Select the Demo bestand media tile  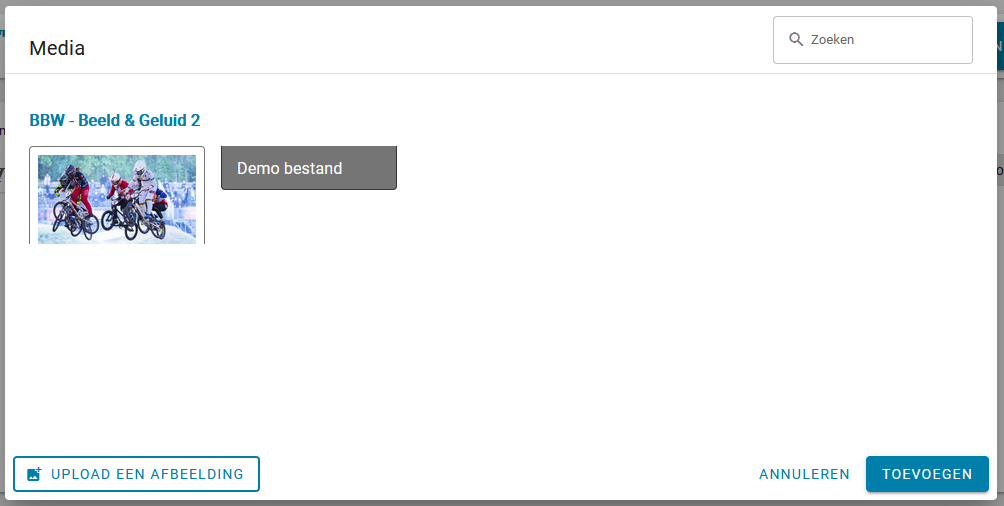coord(309,168)
